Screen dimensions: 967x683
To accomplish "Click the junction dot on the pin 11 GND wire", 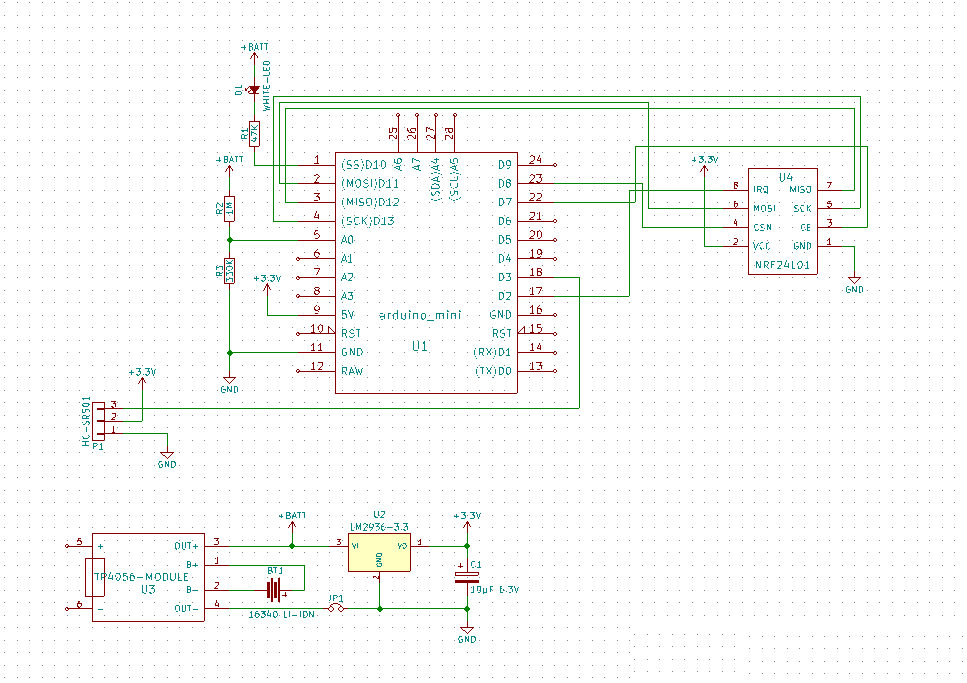I will [229, 353].
